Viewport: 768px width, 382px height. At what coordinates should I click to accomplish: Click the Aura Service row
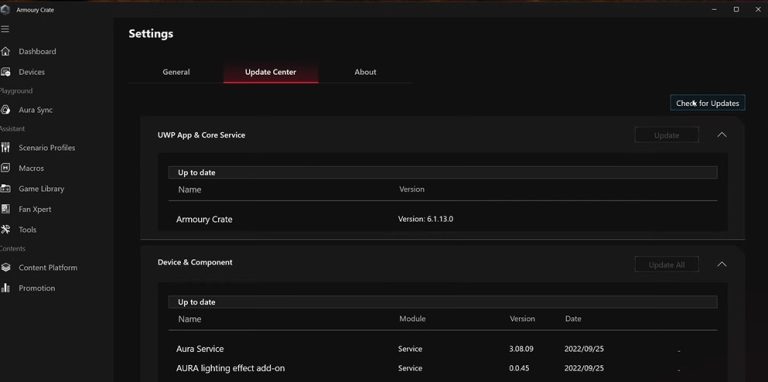[443, 349]
